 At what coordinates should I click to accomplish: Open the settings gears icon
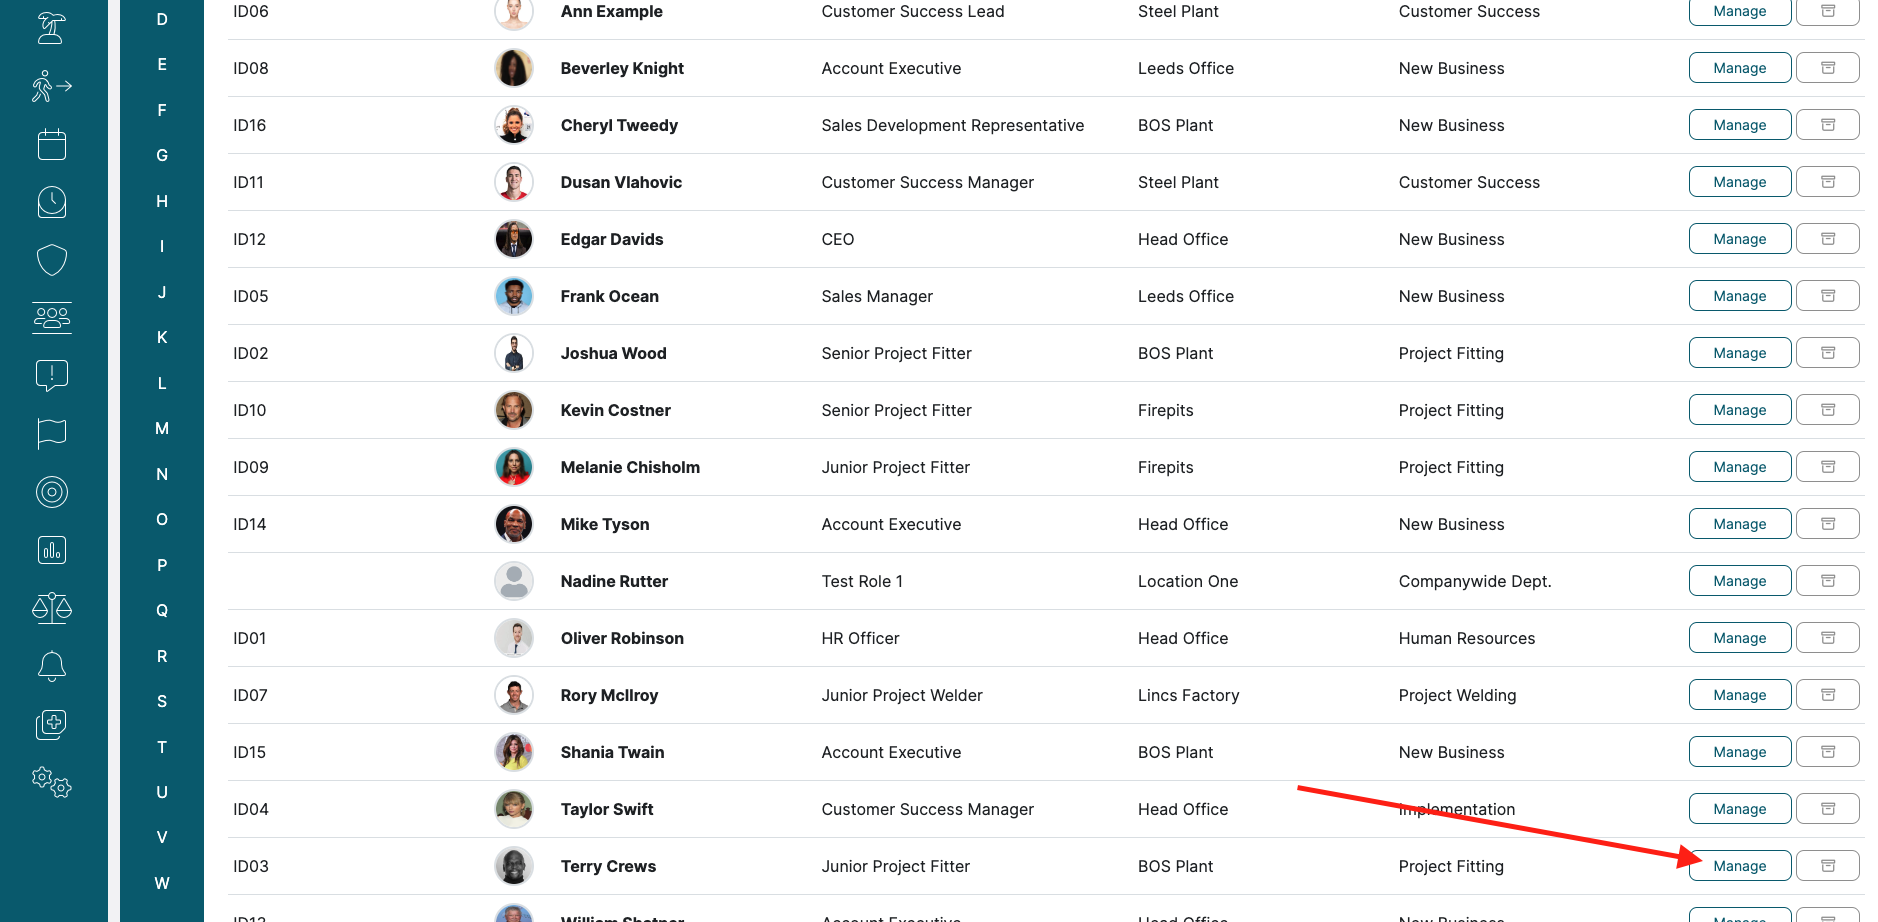pyautogui.click(x=52, y=781)
